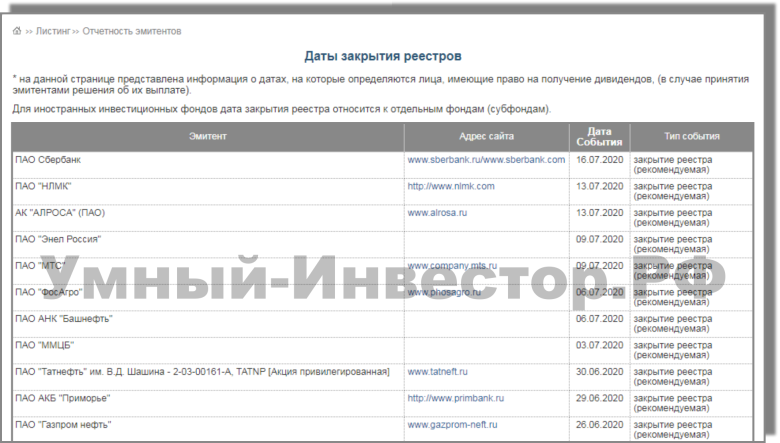Open the Листинг breadcrumb link
The height and width of the screenshot is (443, 780).
[53, 31]
